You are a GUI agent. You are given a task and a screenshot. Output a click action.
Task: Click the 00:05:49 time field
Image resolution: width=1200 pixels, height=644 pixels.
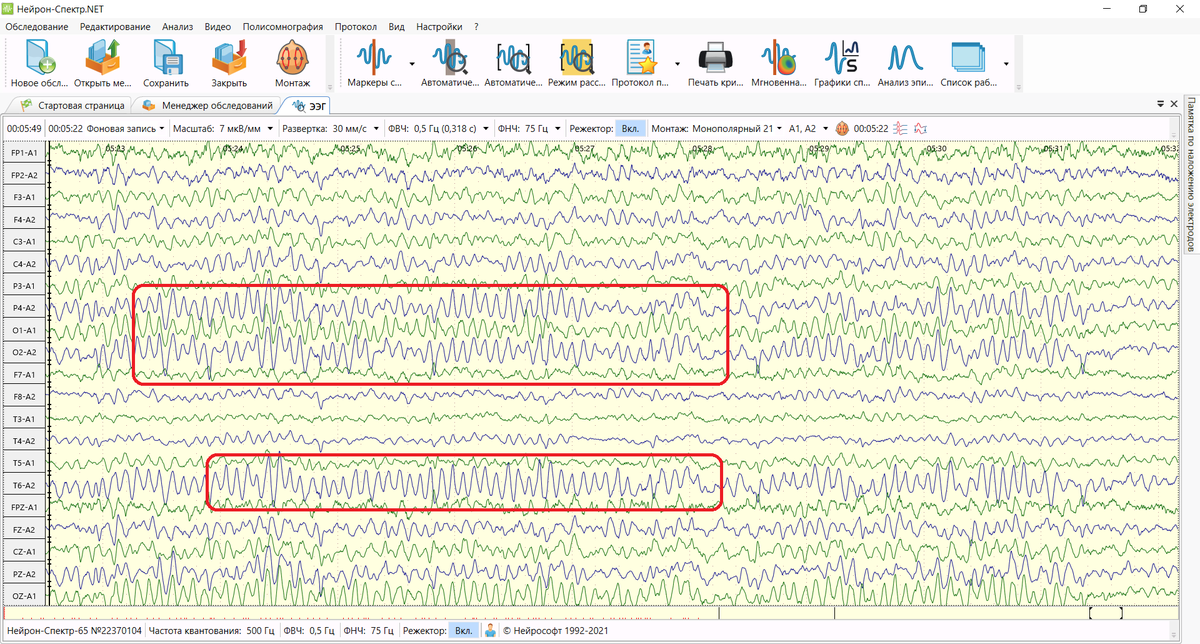(24, 128)
